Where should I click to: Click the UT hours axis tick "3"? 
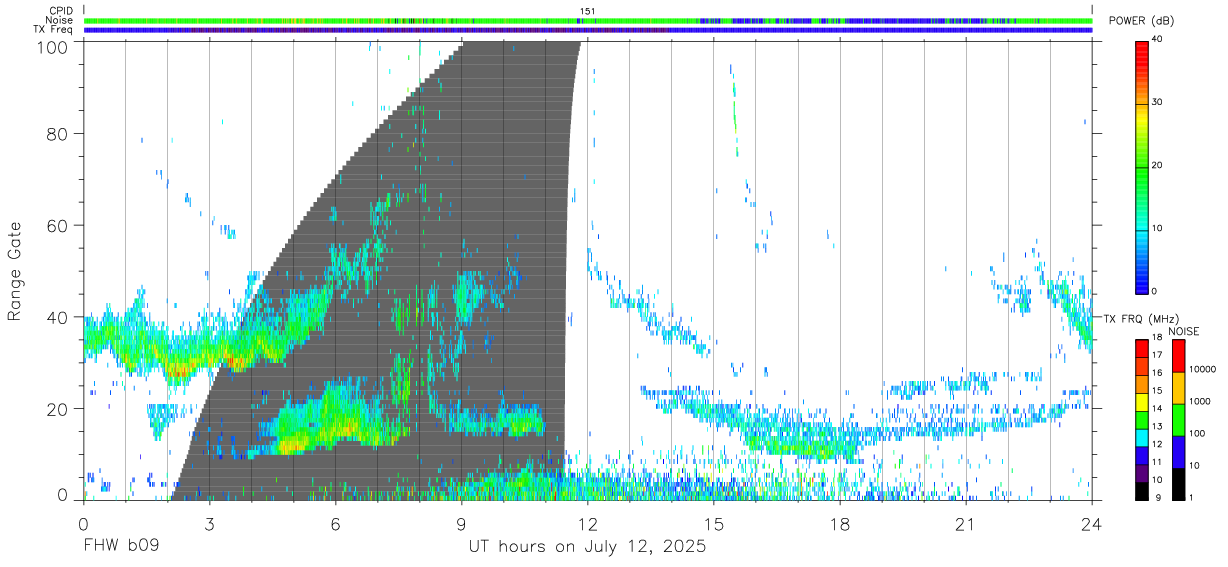coord(209,523)
